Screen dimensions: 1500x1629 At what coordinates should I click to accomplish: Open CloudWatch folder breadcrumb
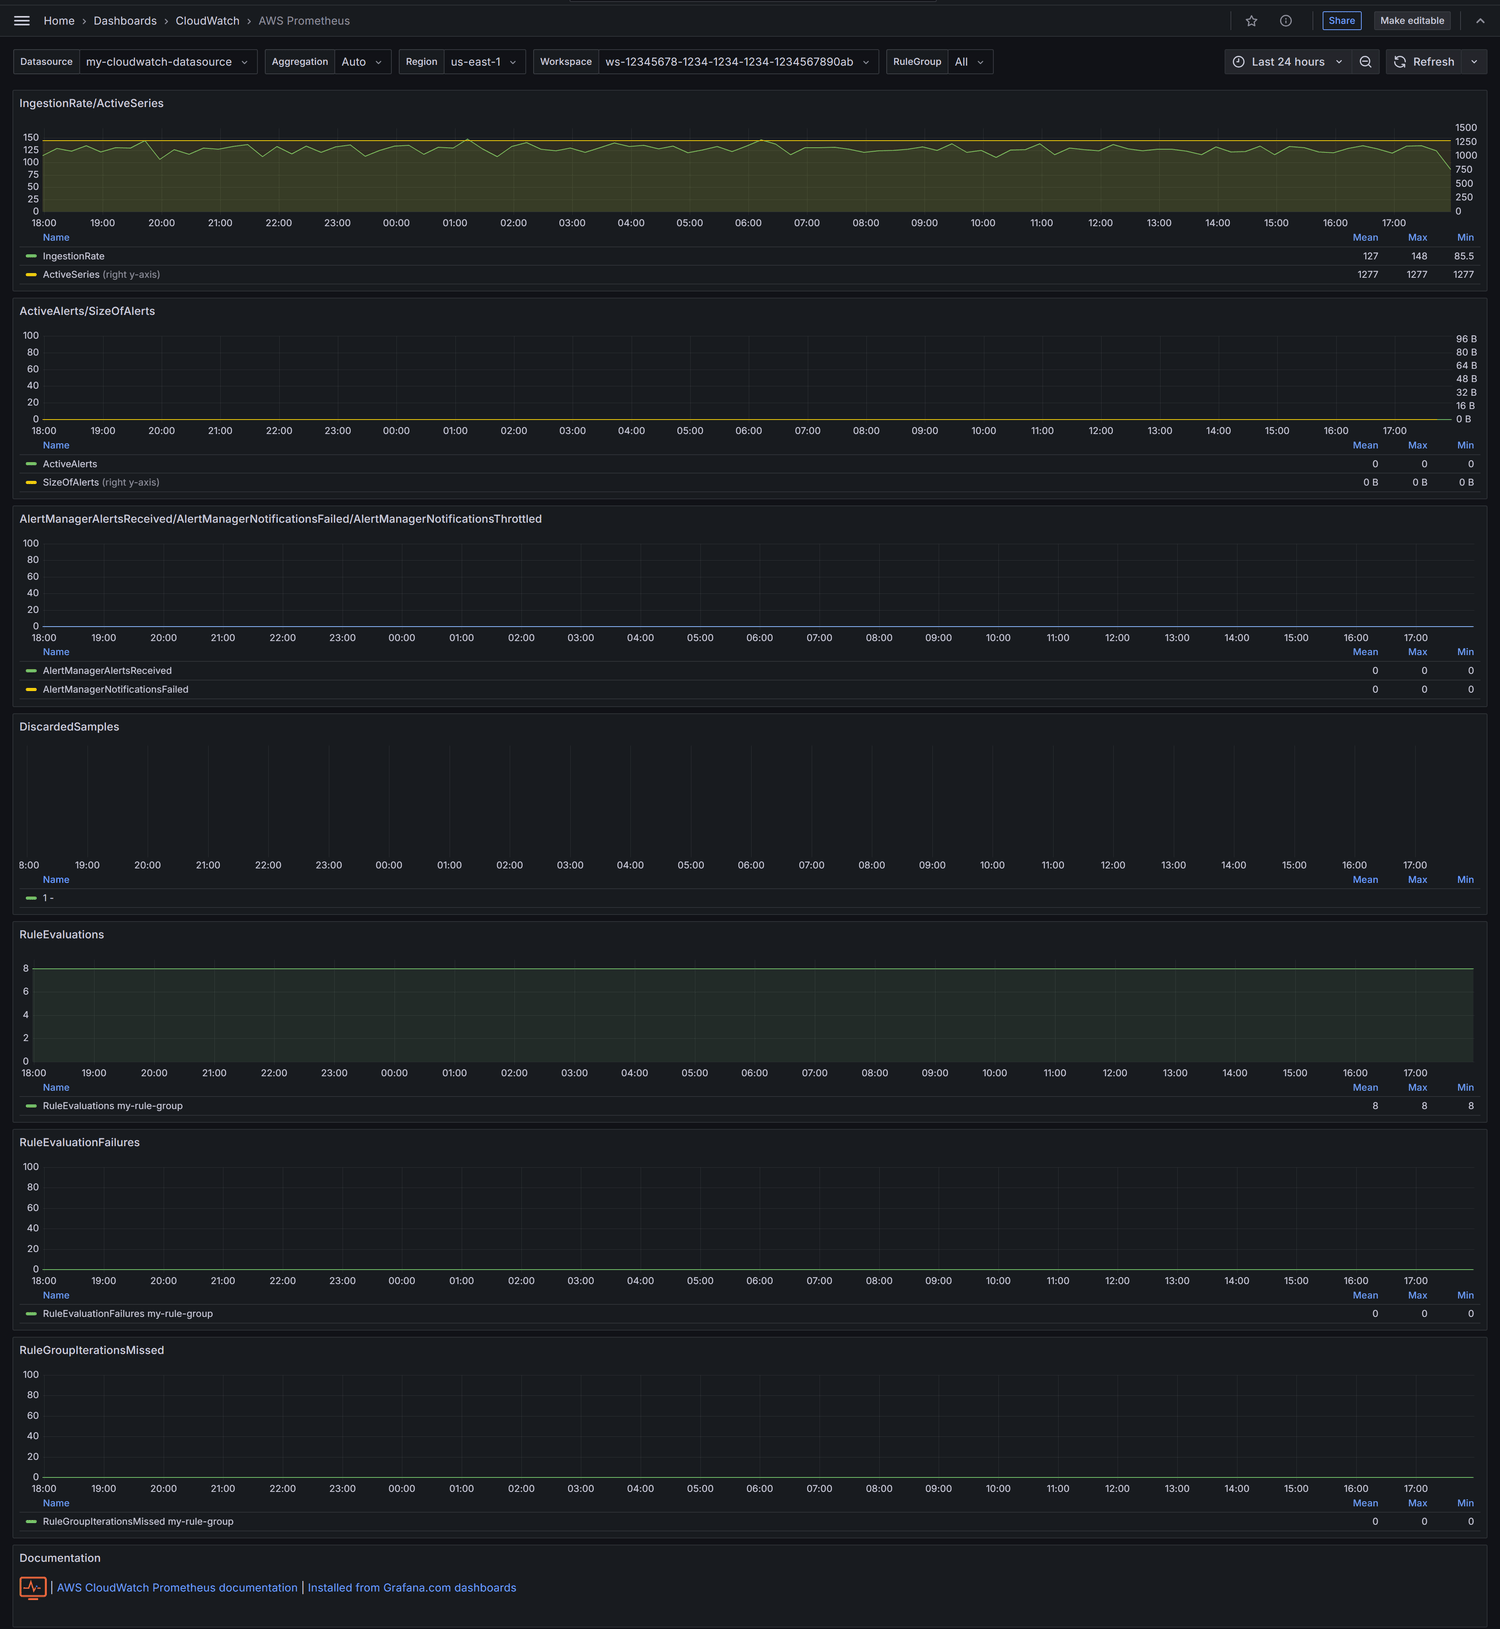[208, 21]
